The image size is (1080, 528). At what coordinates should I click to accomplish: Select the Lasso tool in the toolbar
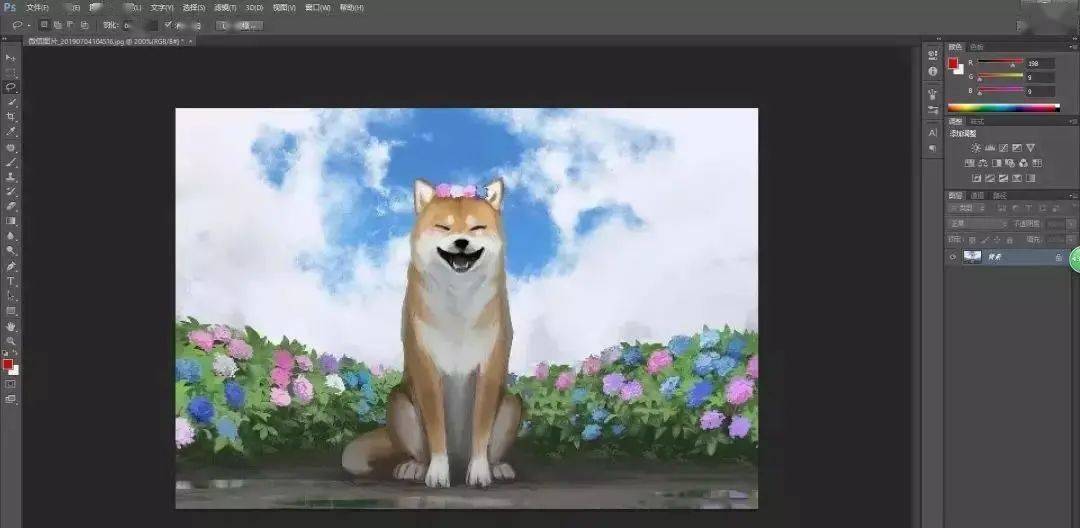point(12,87)
